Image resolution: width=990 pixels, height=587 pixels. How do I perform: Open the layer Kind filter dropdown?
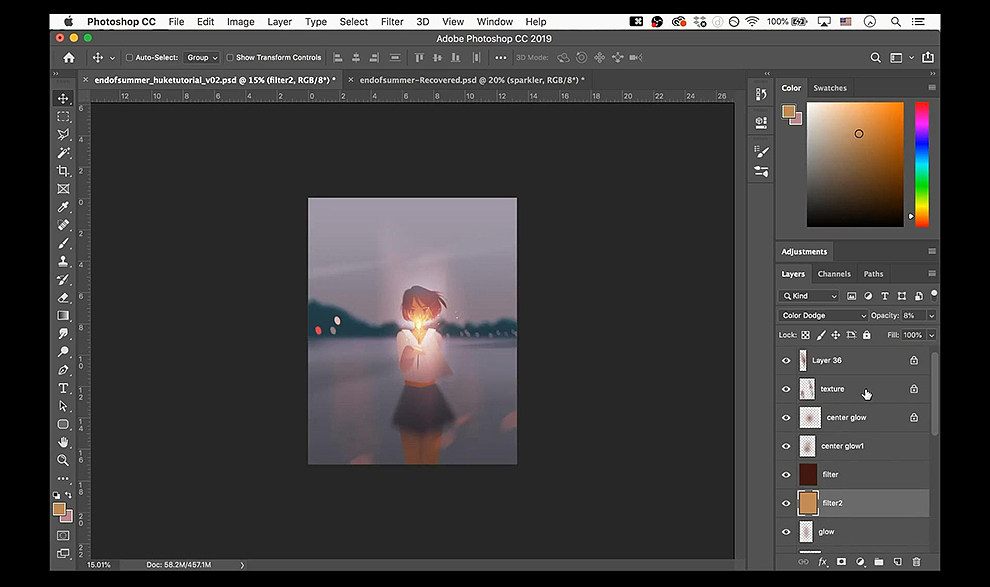click(809, 296)
